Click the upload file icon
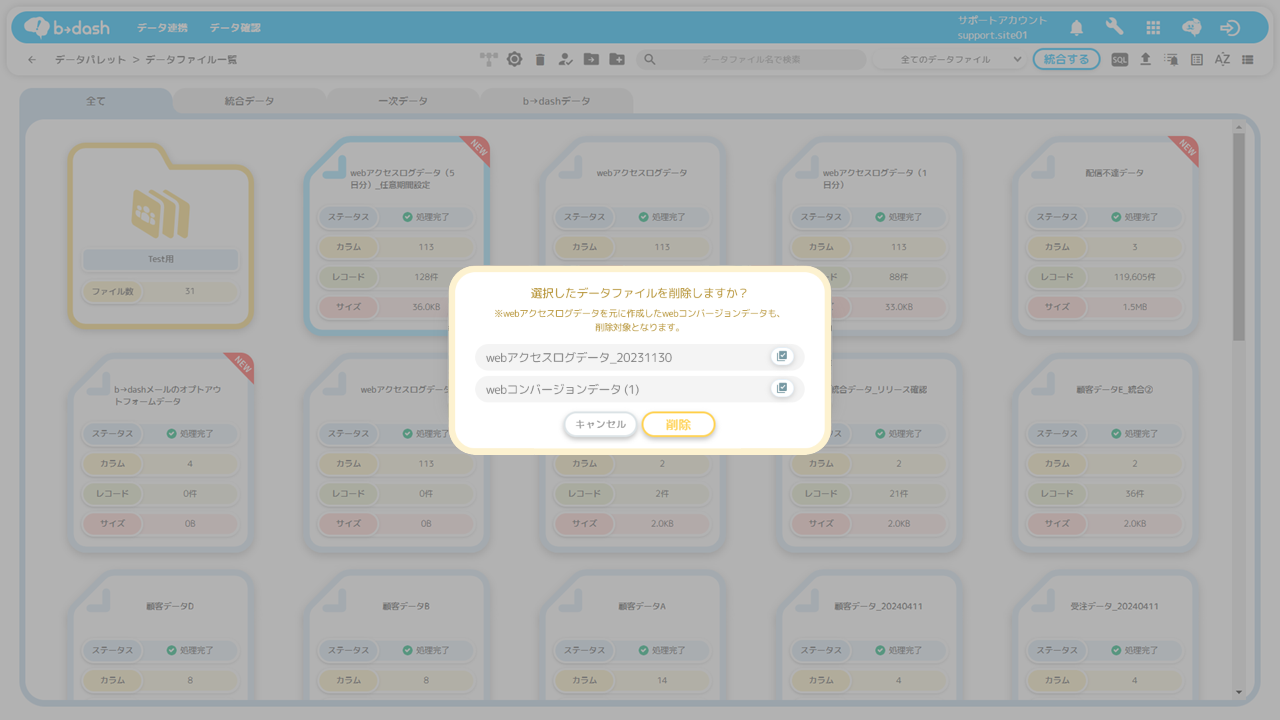 tap(1145, 59)
